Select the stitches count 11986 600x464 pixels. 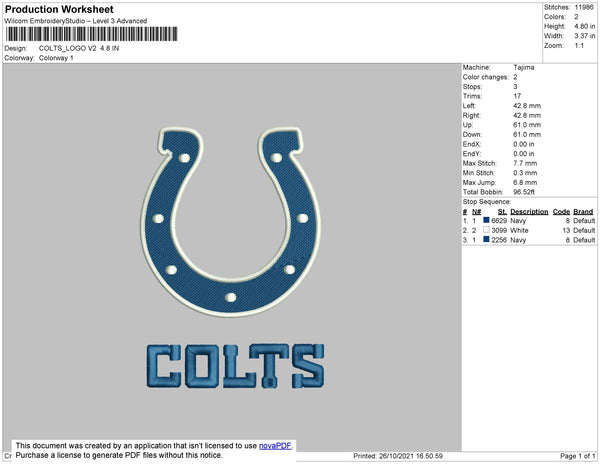click(x=584, y=7)
